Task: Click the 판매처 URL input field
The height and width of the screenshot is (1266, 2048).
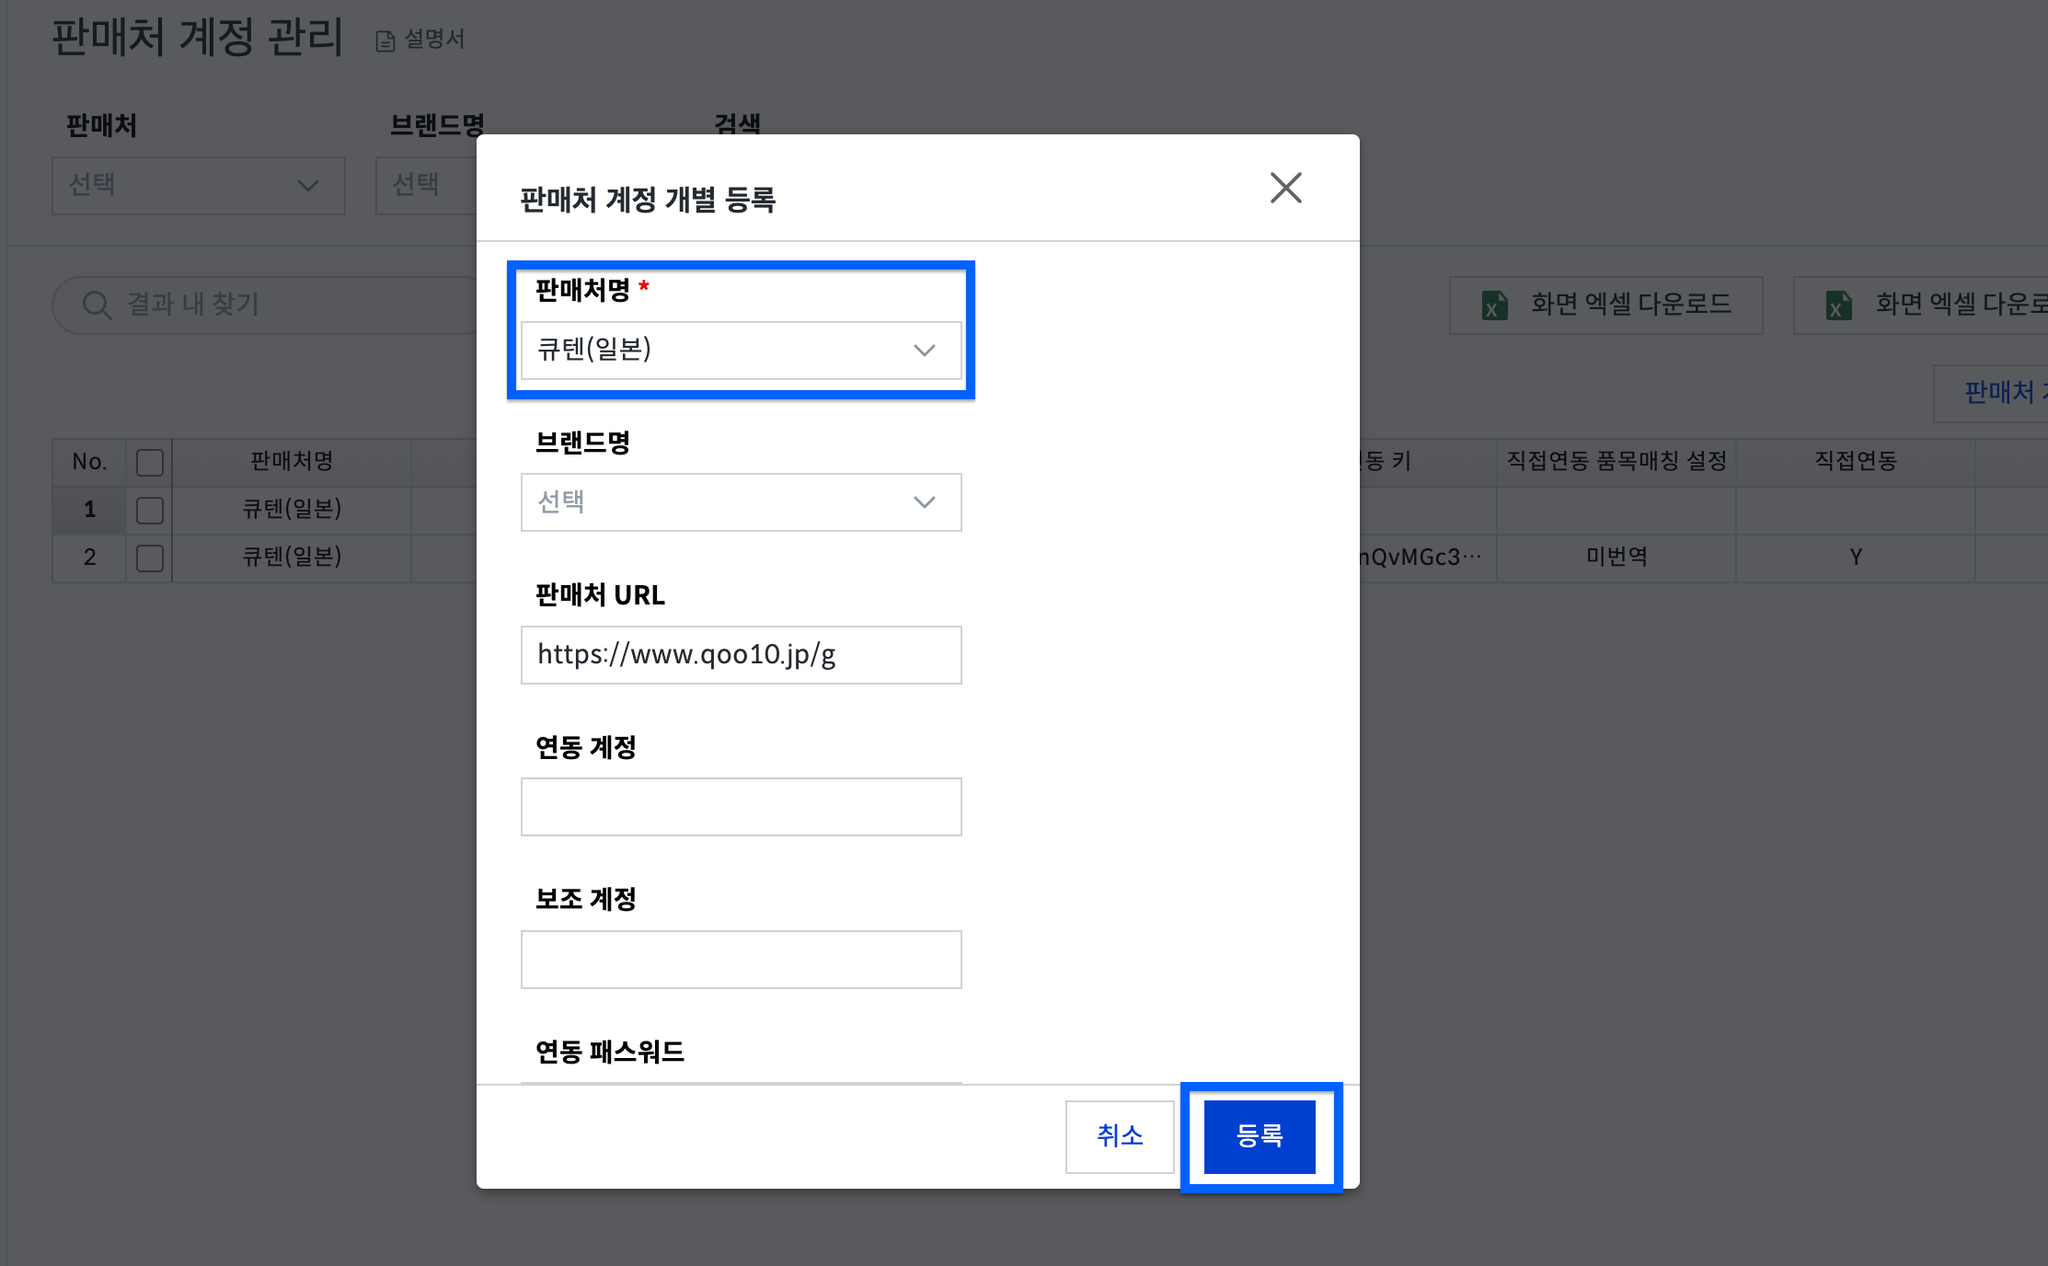Action: click(x=741, y=655)
